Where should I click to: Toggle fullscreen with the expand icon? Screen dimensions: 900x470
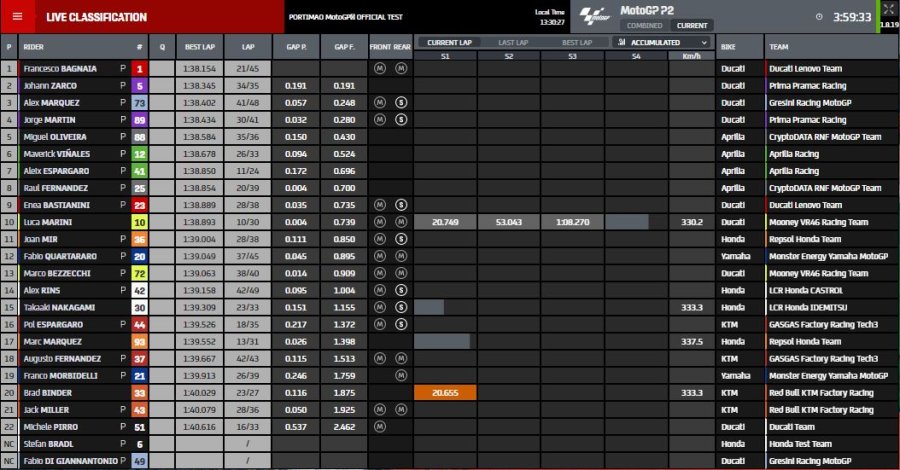pyautogui.click(x=889, y=9)
